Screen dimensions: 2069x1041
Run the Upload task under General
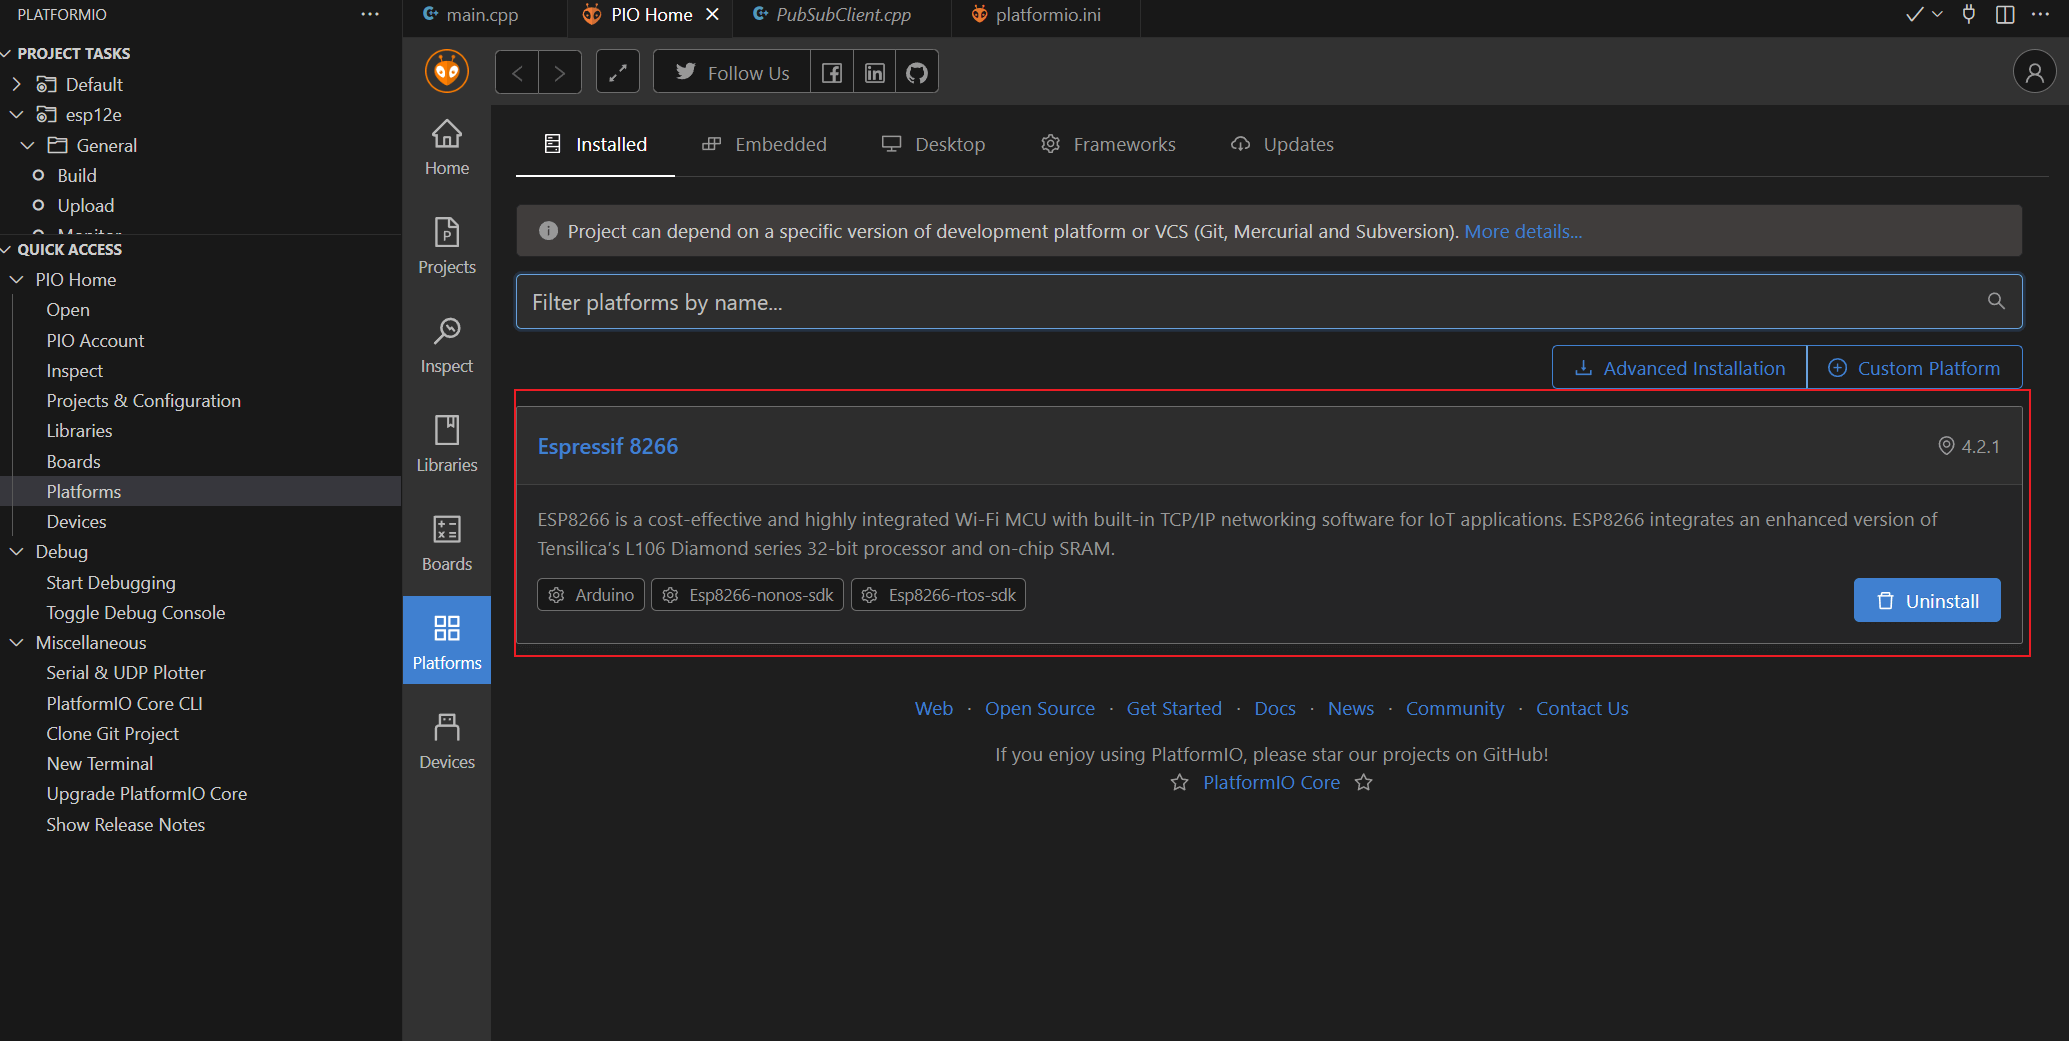(x=85, y=206)
